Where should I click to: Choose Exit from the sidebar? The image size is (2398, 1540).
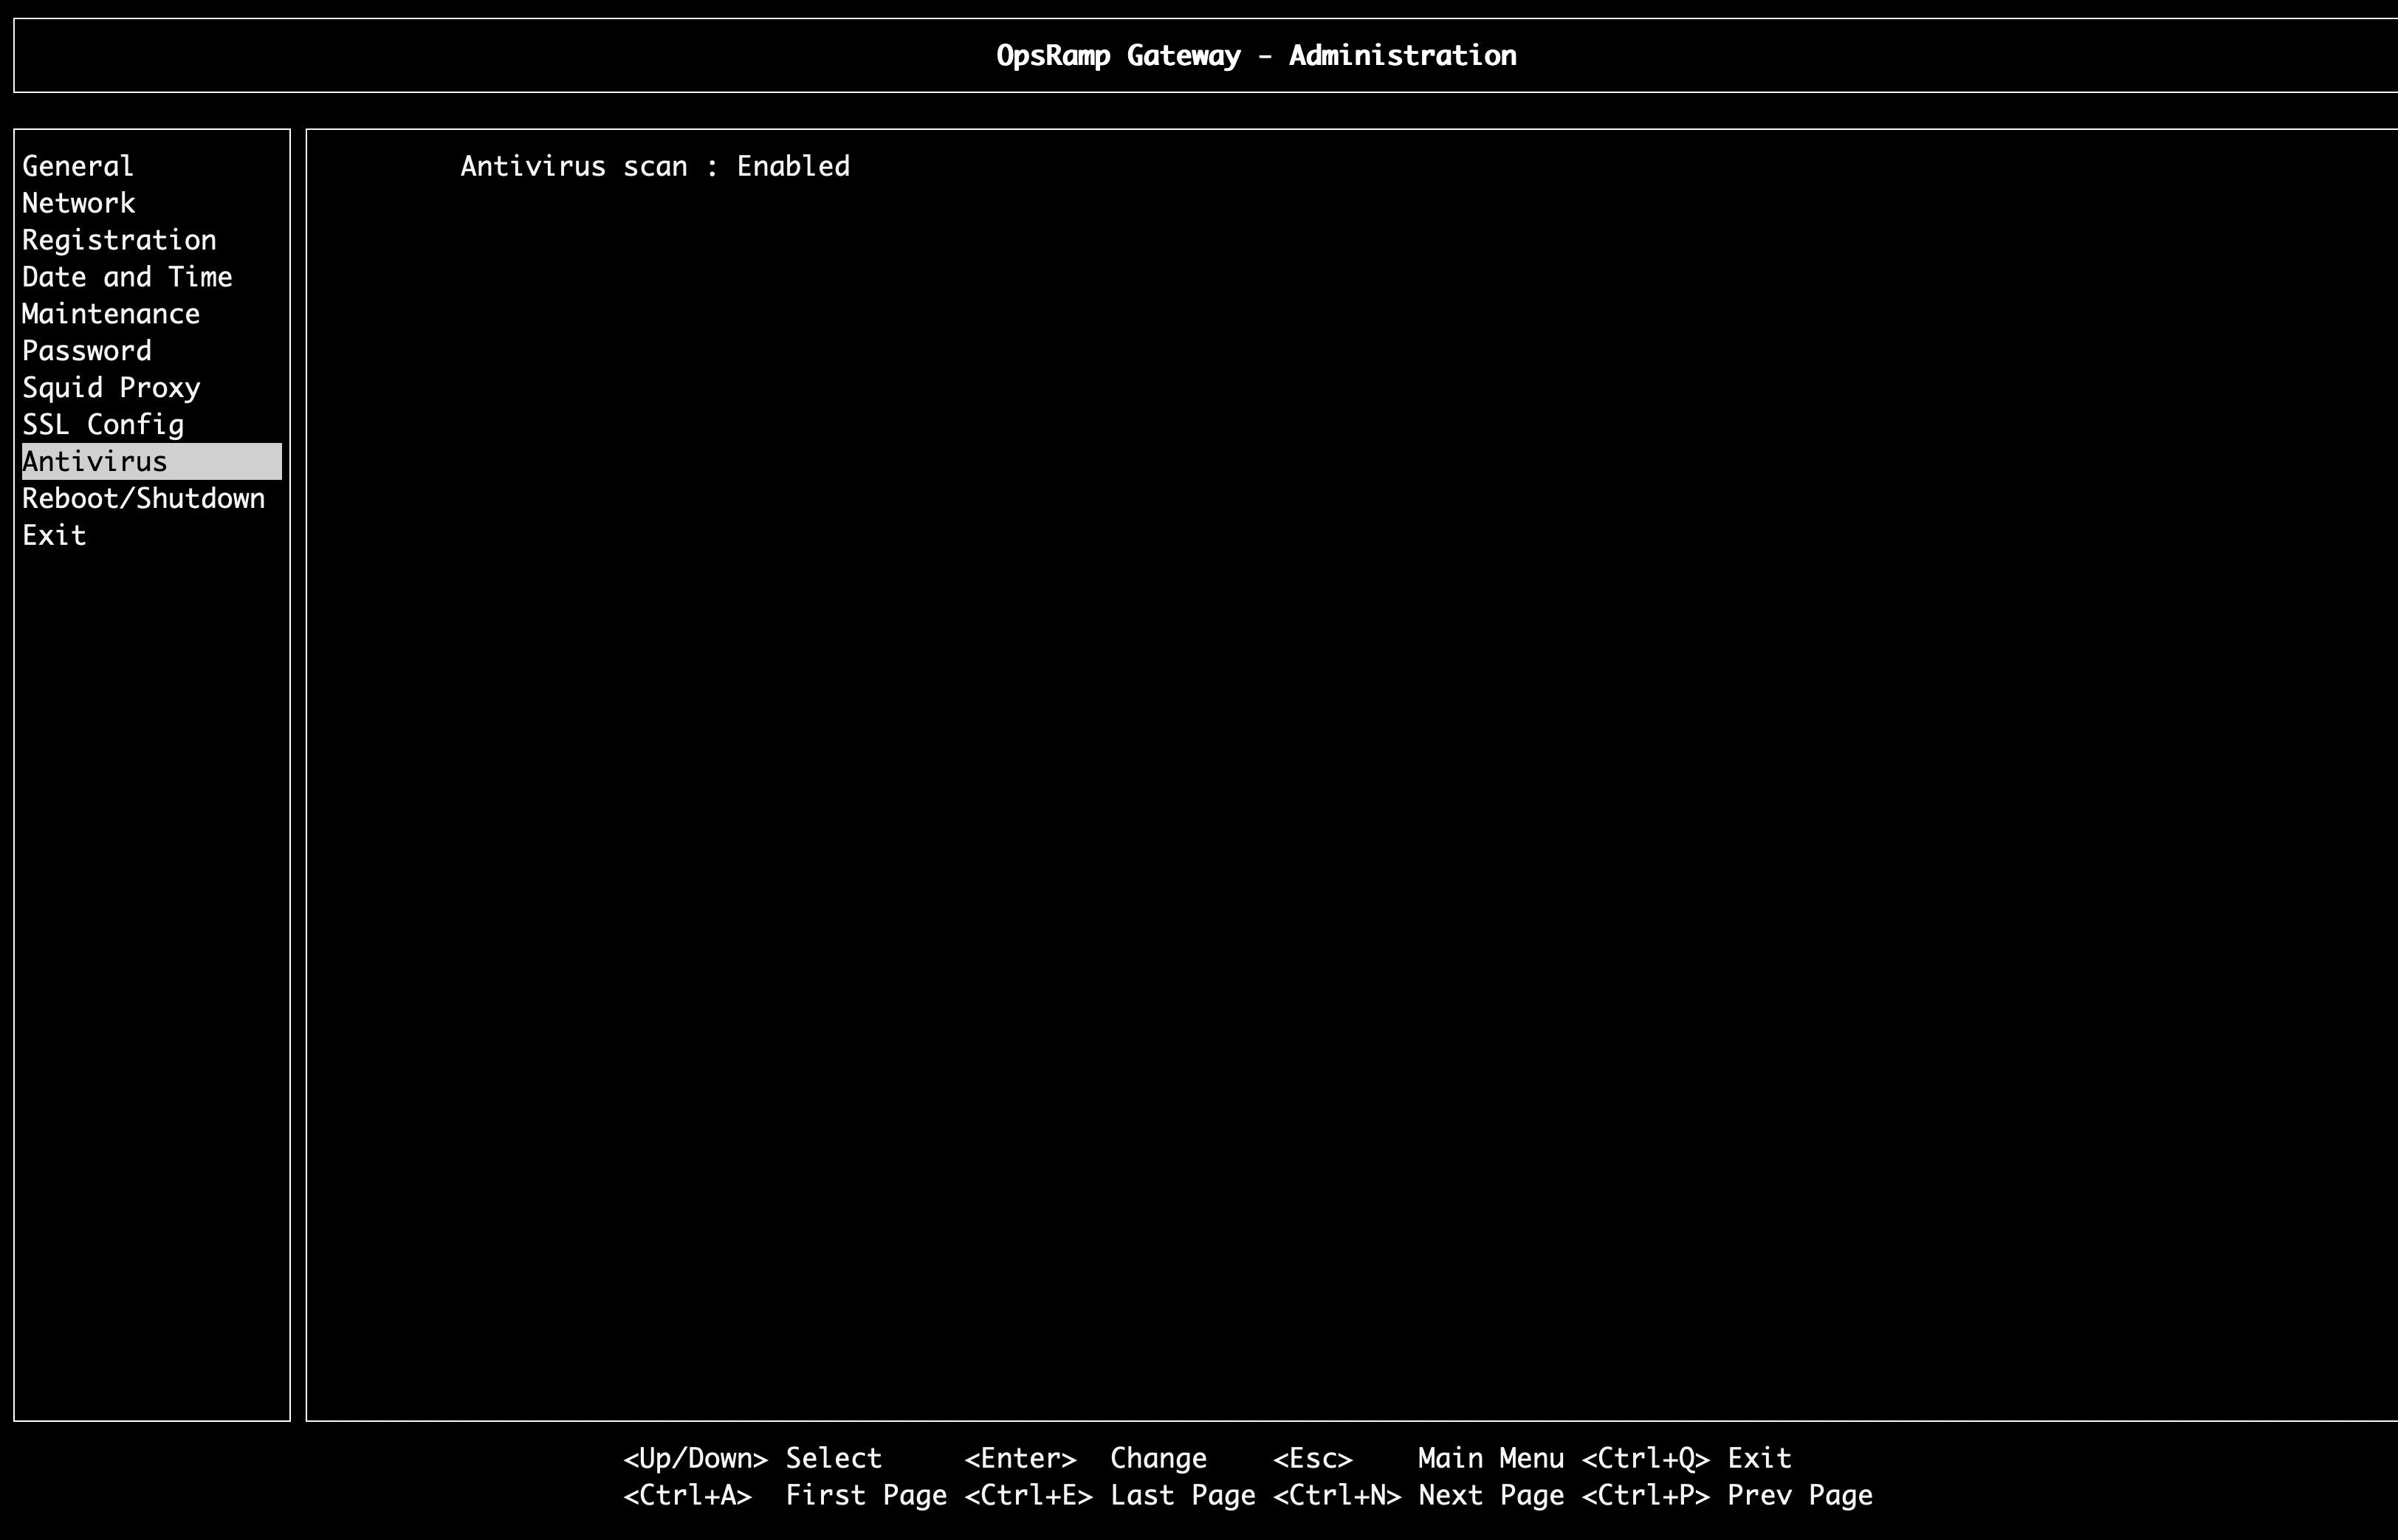pos(54,535)
